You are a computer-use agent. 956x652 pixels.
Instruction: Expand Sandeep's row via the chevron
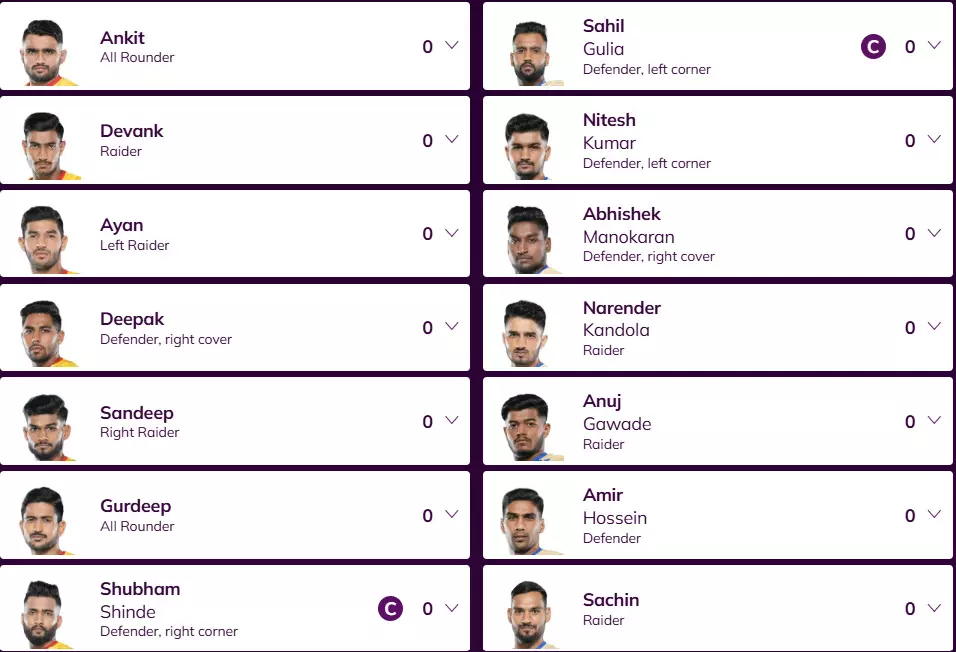point(451,421)
